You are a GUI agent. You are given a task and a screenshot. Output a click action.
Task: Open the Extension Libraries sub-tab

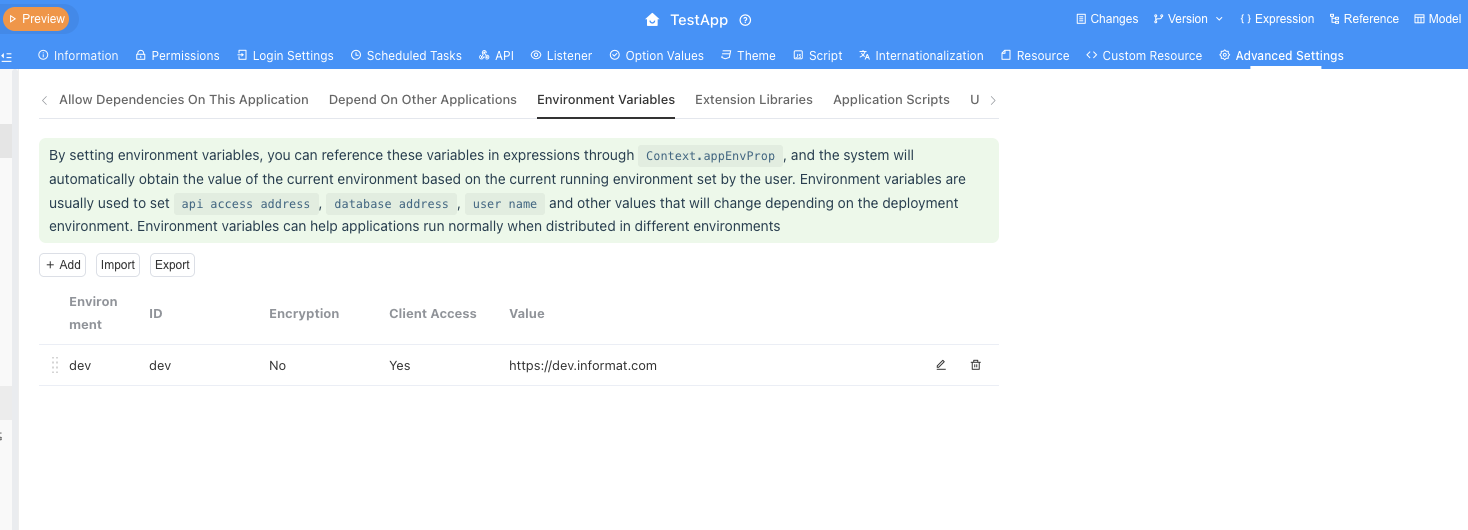pyautogui.click(x=754, y=100)
